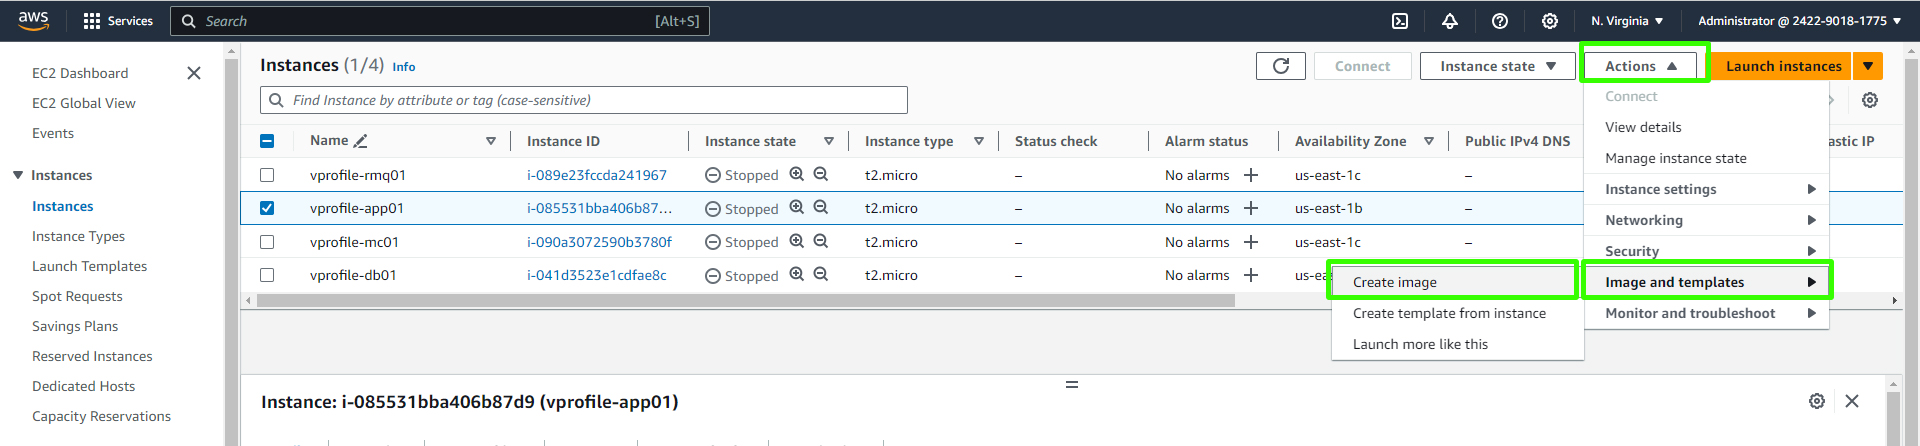Select the vprofile-db01 checkbox
The height and width of the screenshot is (446, 1920).
pyautogui.click(x=267, y=275)
